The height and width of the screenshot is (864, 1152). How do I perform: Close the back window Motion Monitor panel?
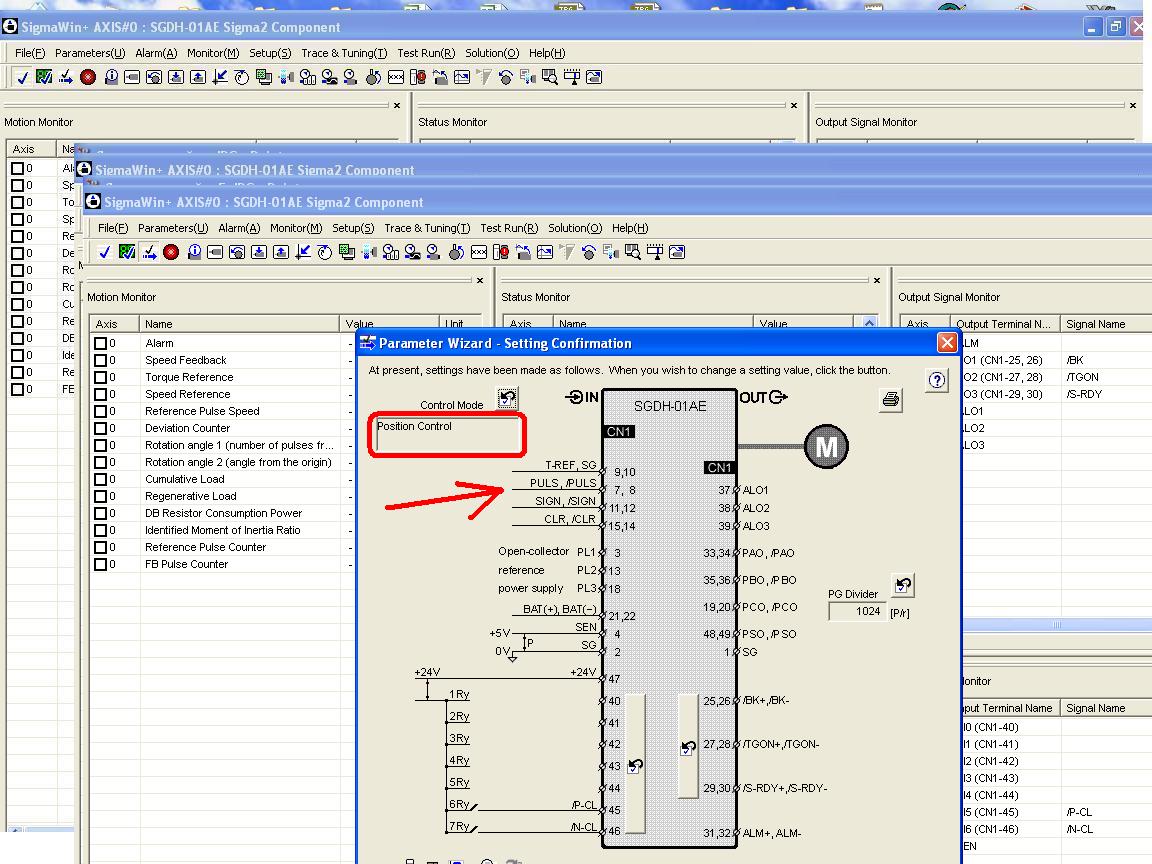point(397,105)
